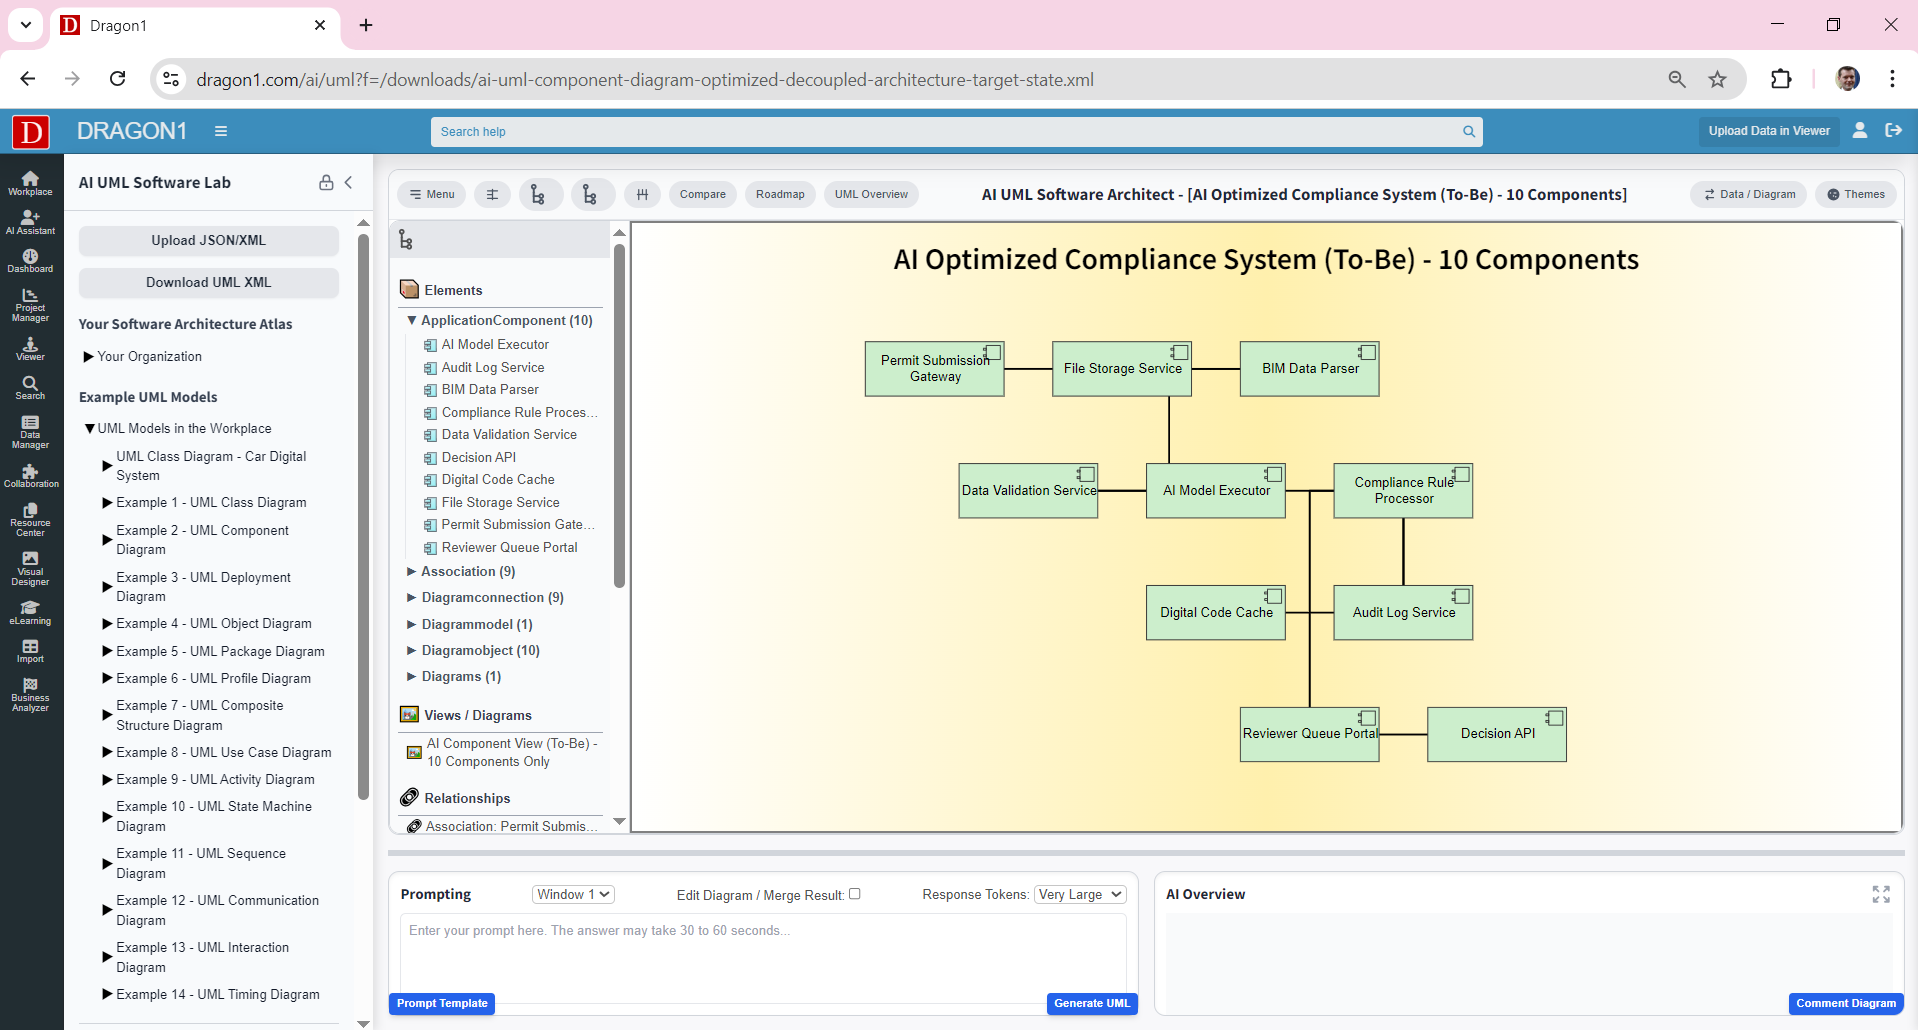Open the Project Manager sidebar icon

[30, 301]
